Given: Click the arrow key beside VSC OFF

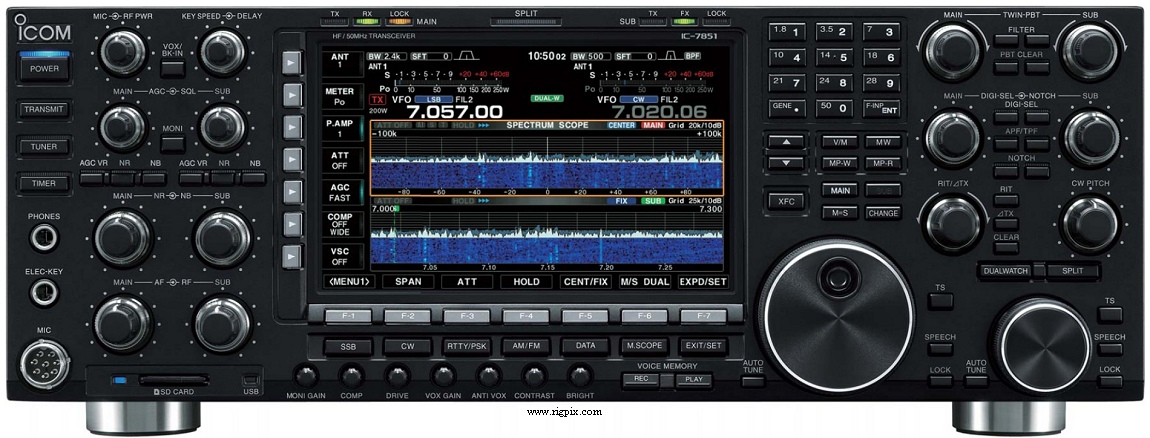Looking at the screenshot, I should [x=293, y=256].
